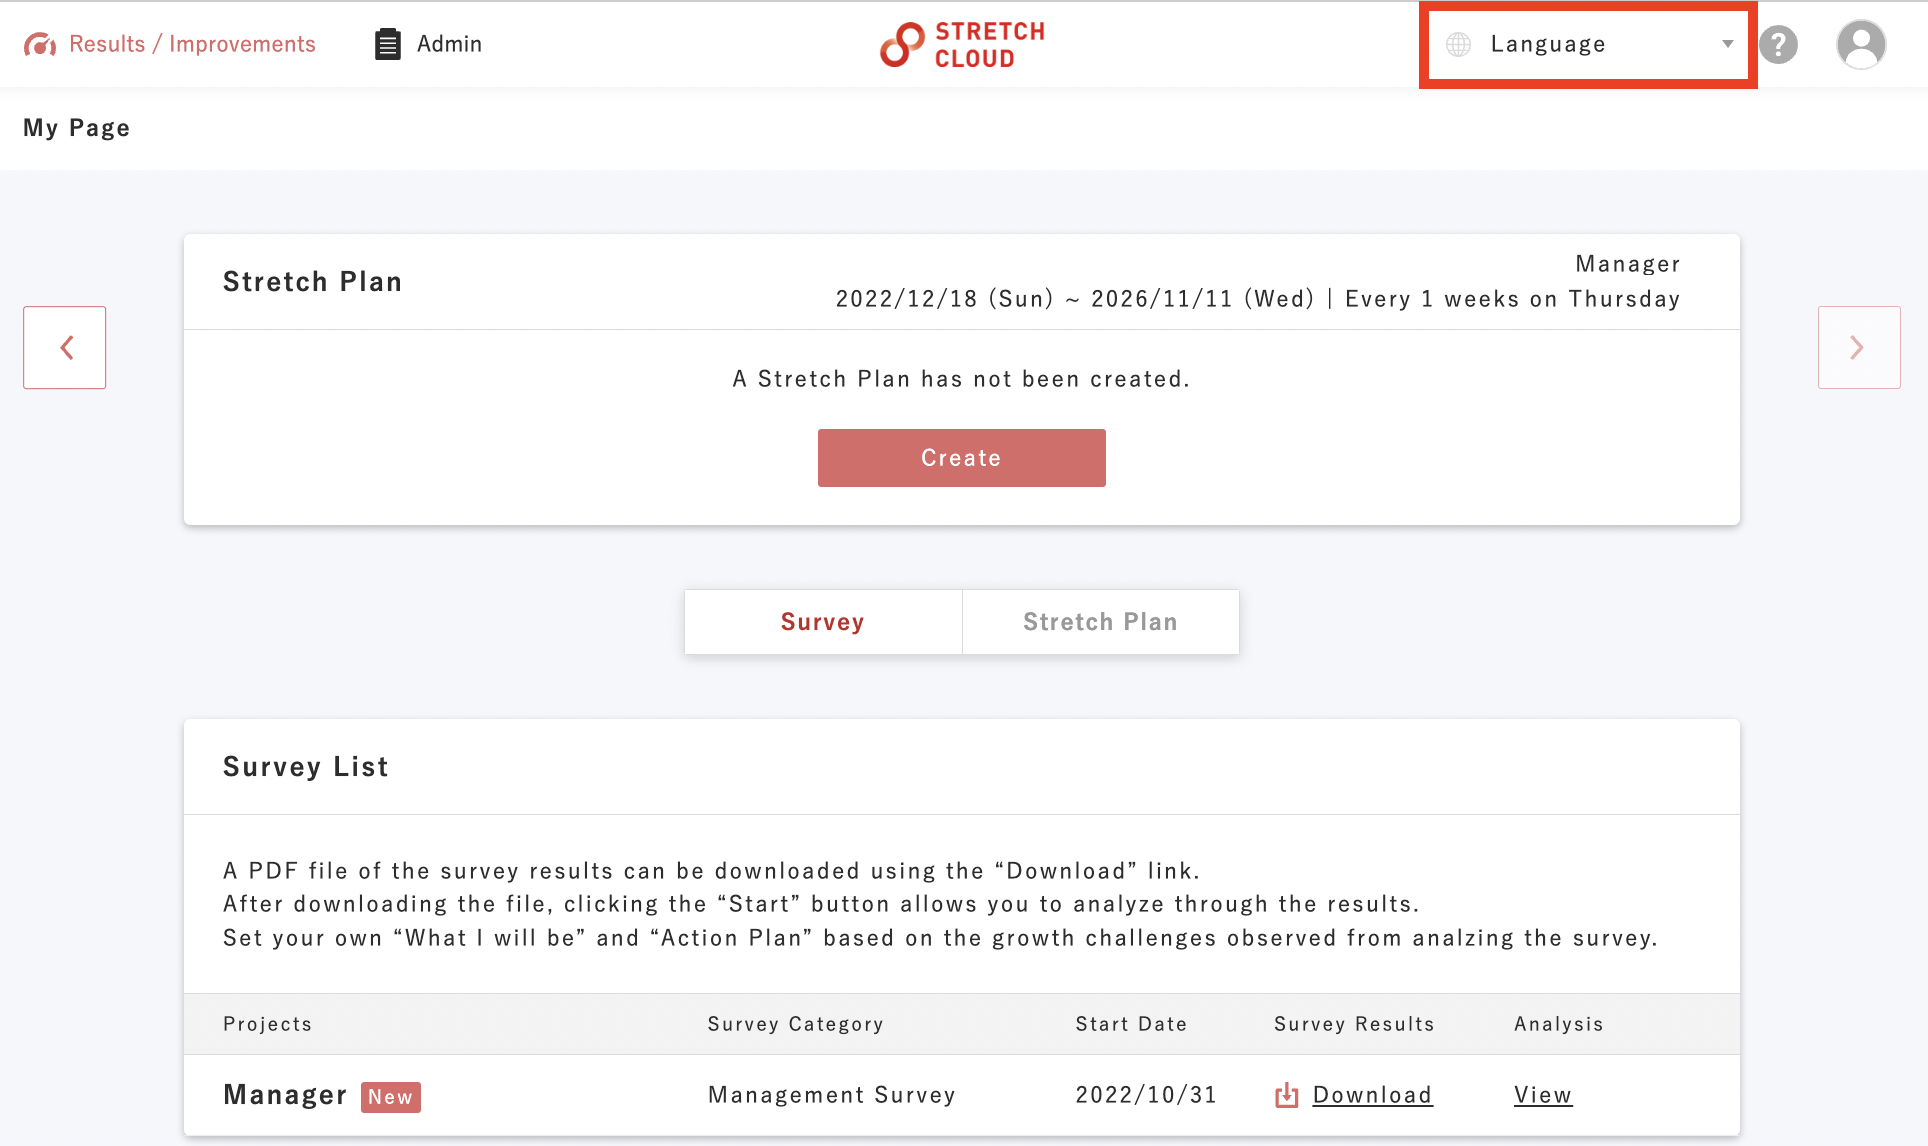Go to previous Stretch Plan with left arrow
The image size is (1928, 1146).
pyautogui.click(x=65, y=347)
